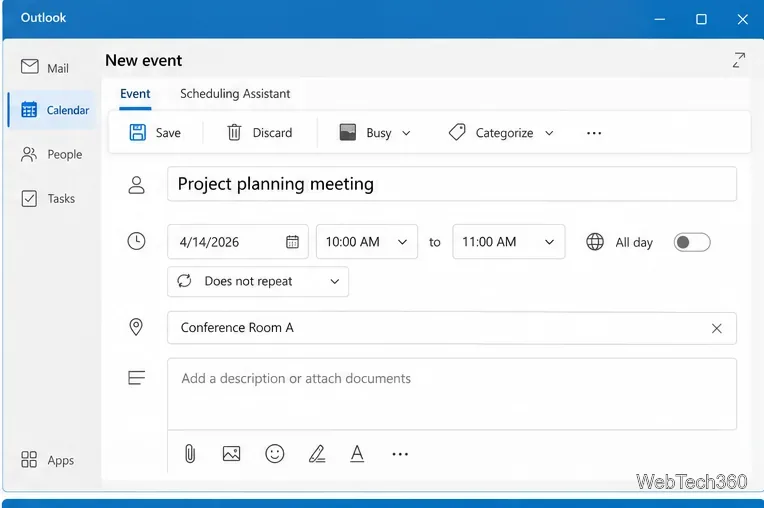Viewport: 764px width, 508px height.
Task: Click the time zone globe icon
Action: pos(594,242)
